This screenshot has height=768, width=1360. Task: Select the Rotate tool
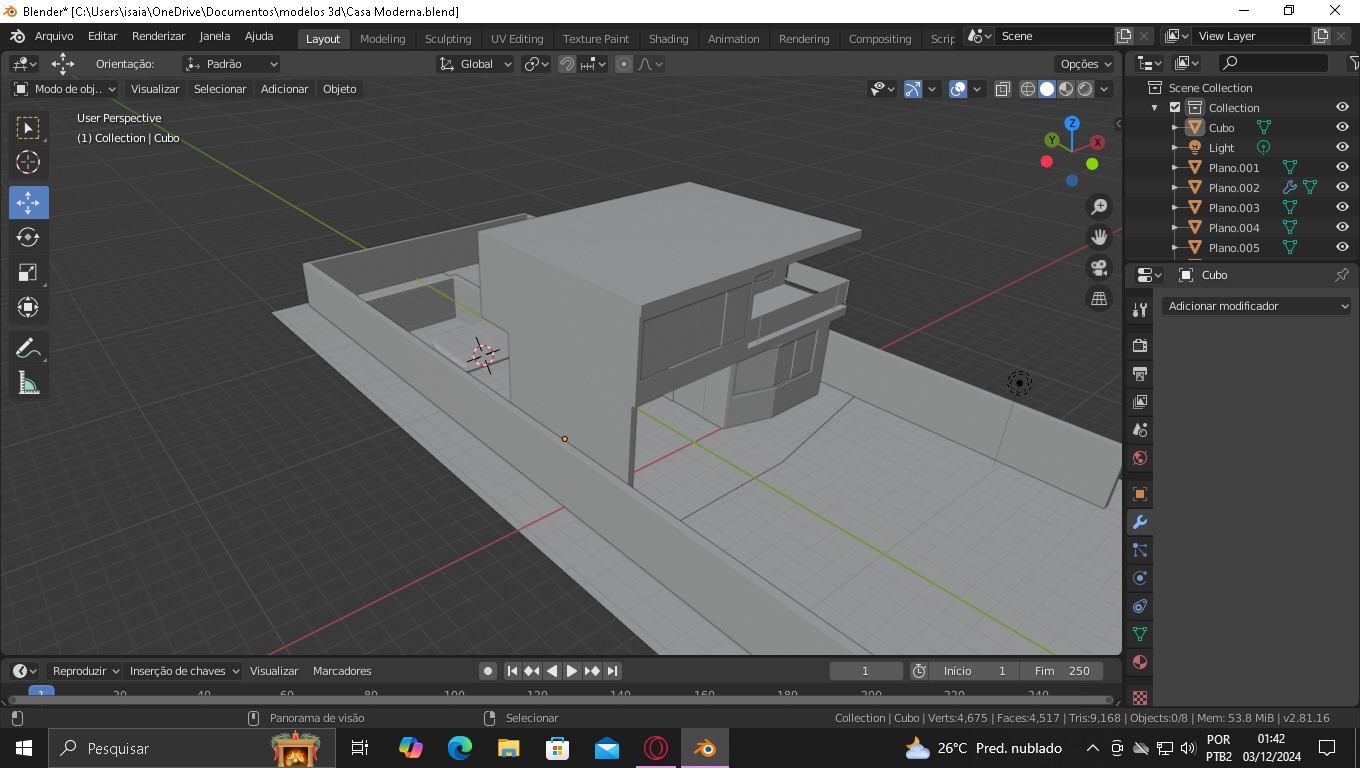(x=28, y=237)
